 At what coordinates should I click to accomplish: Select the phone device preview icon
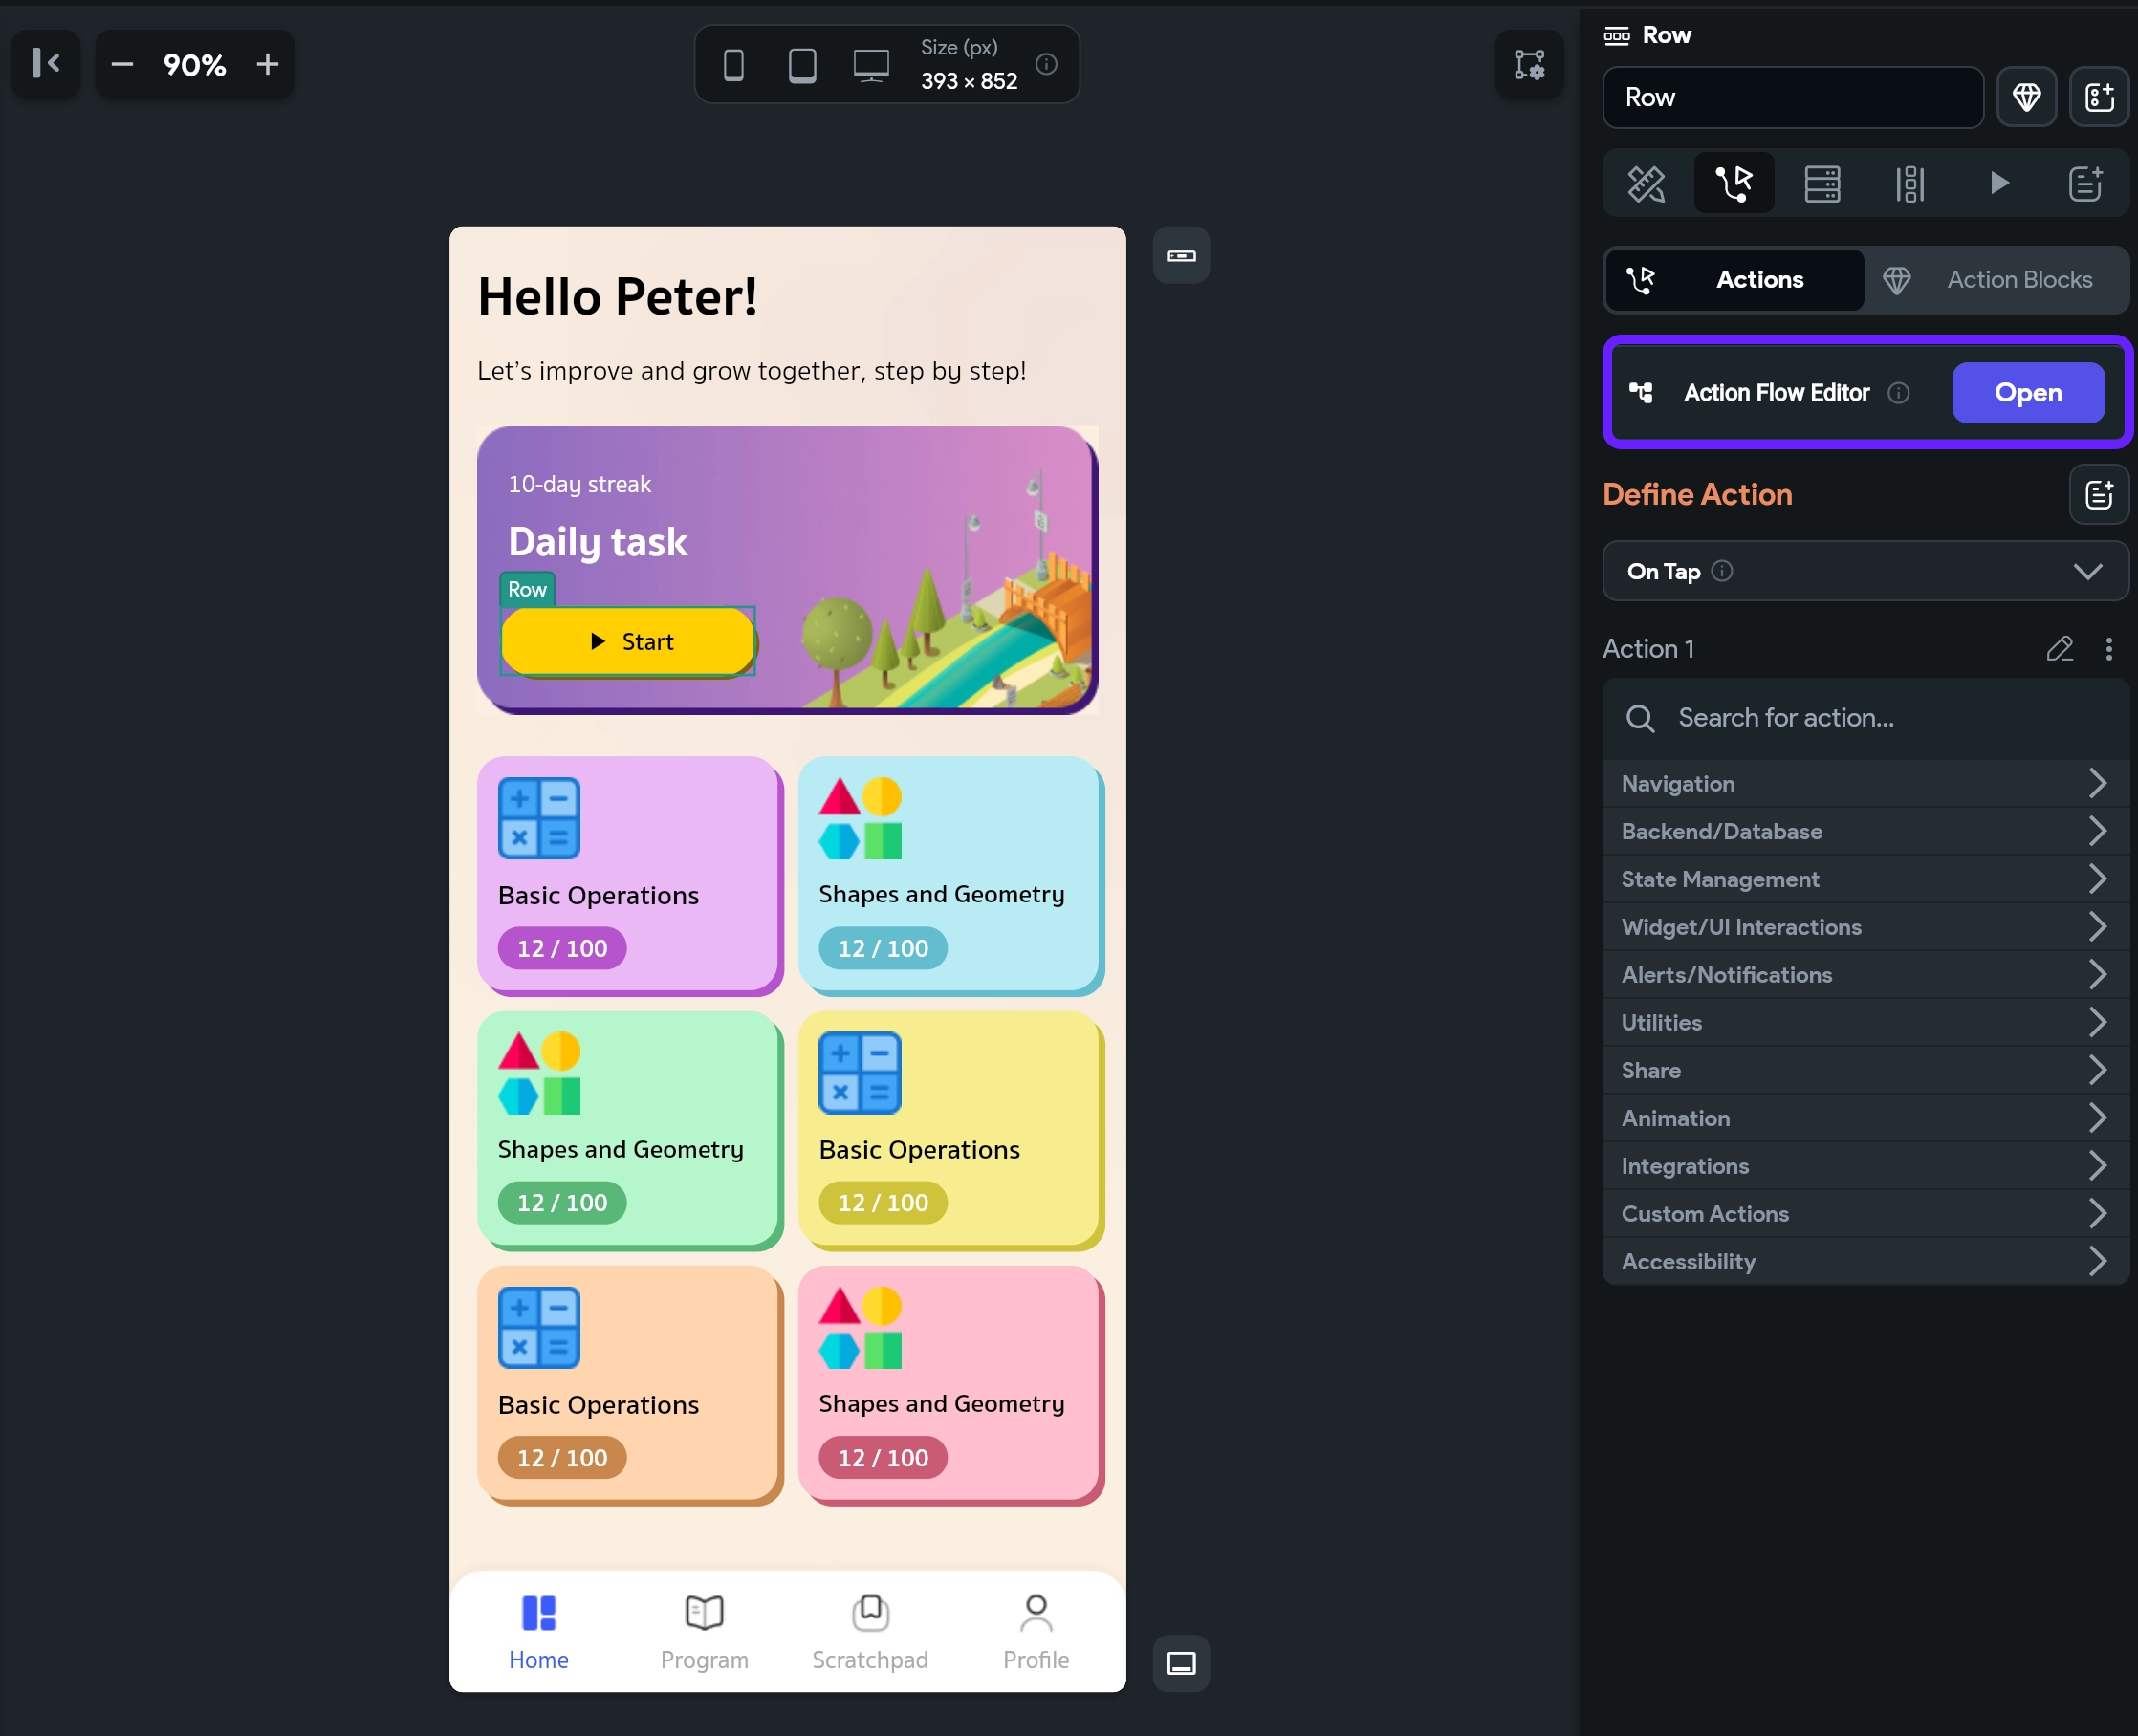pyautogui.click(x=733, y=65)
